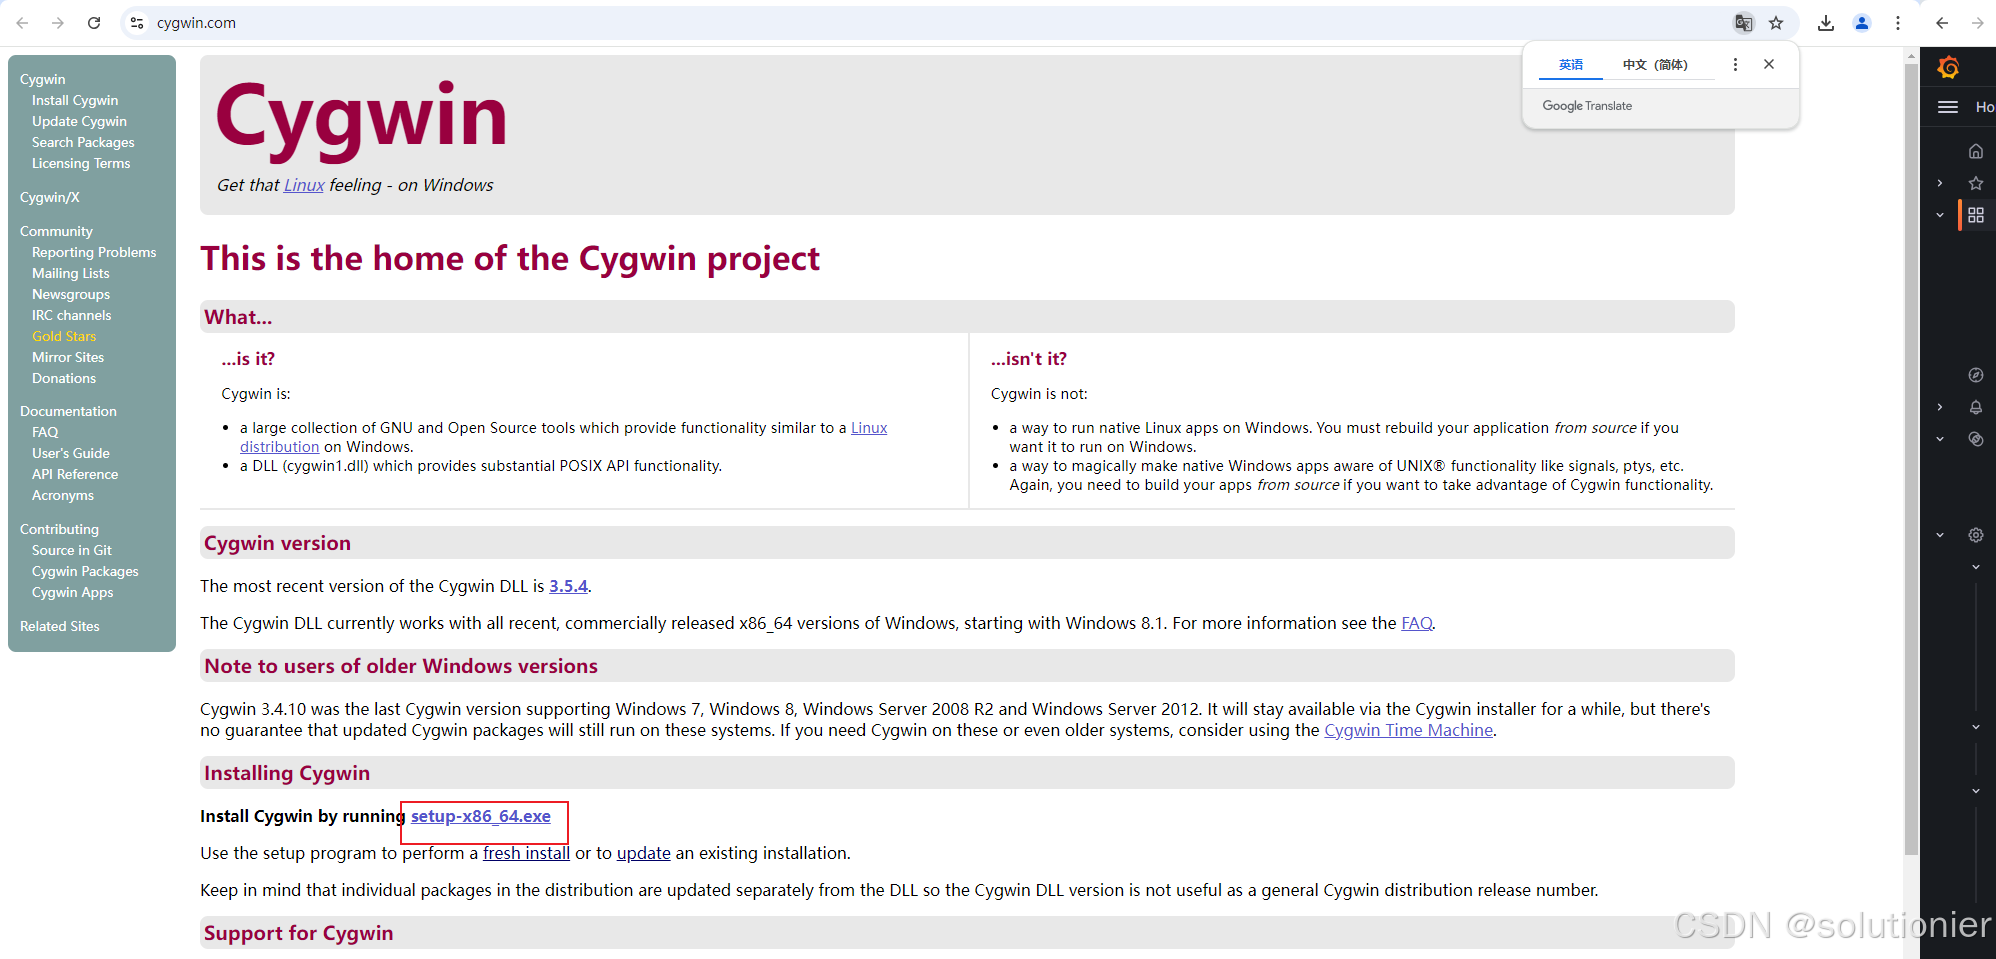Viewport: 1996px width, 959px height.
Task: Follow the fresh install link
Action: [526, 853]
